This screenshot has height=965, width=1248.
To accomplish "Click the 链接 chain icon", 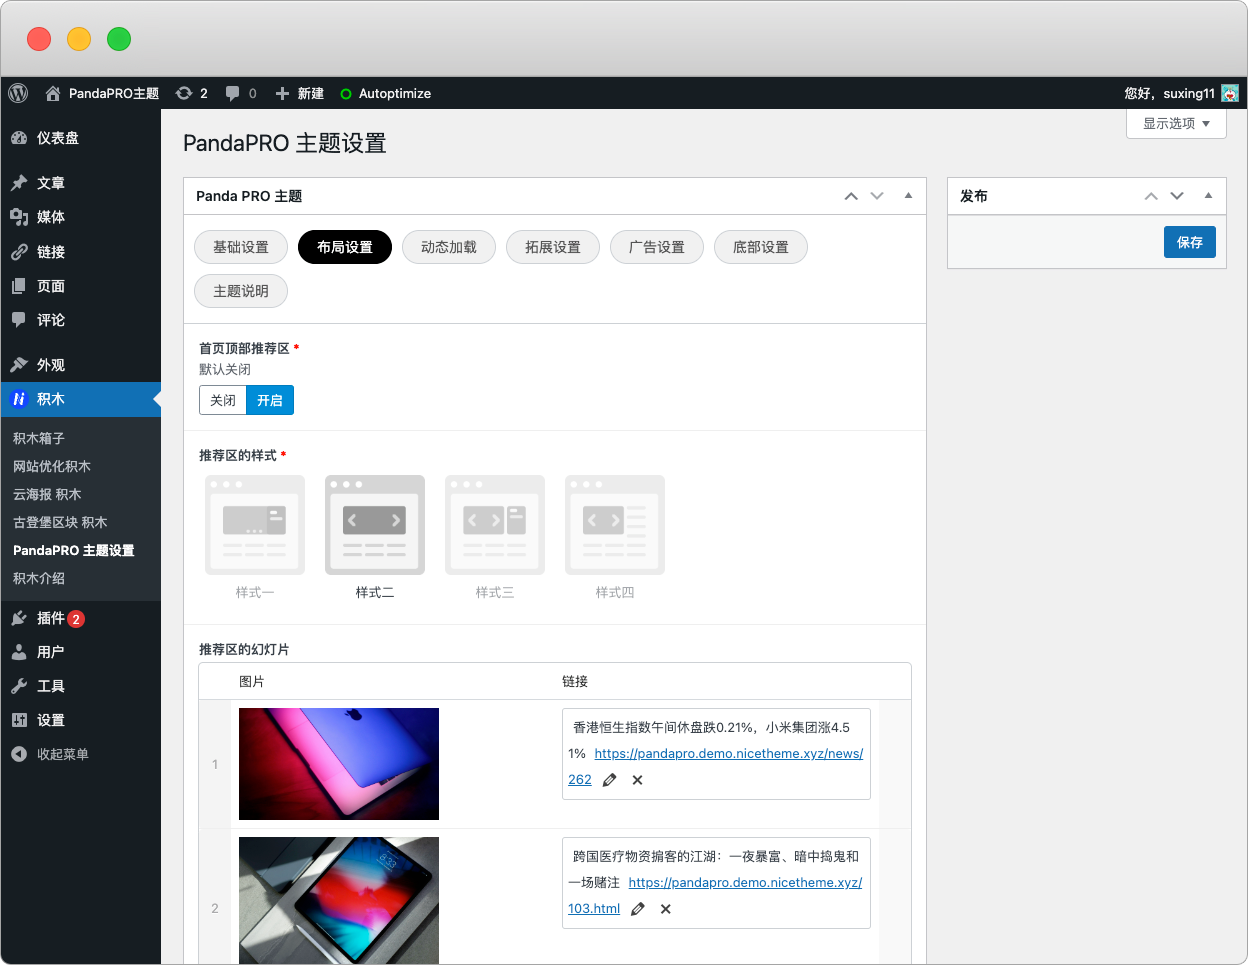I will pos(19,252).
